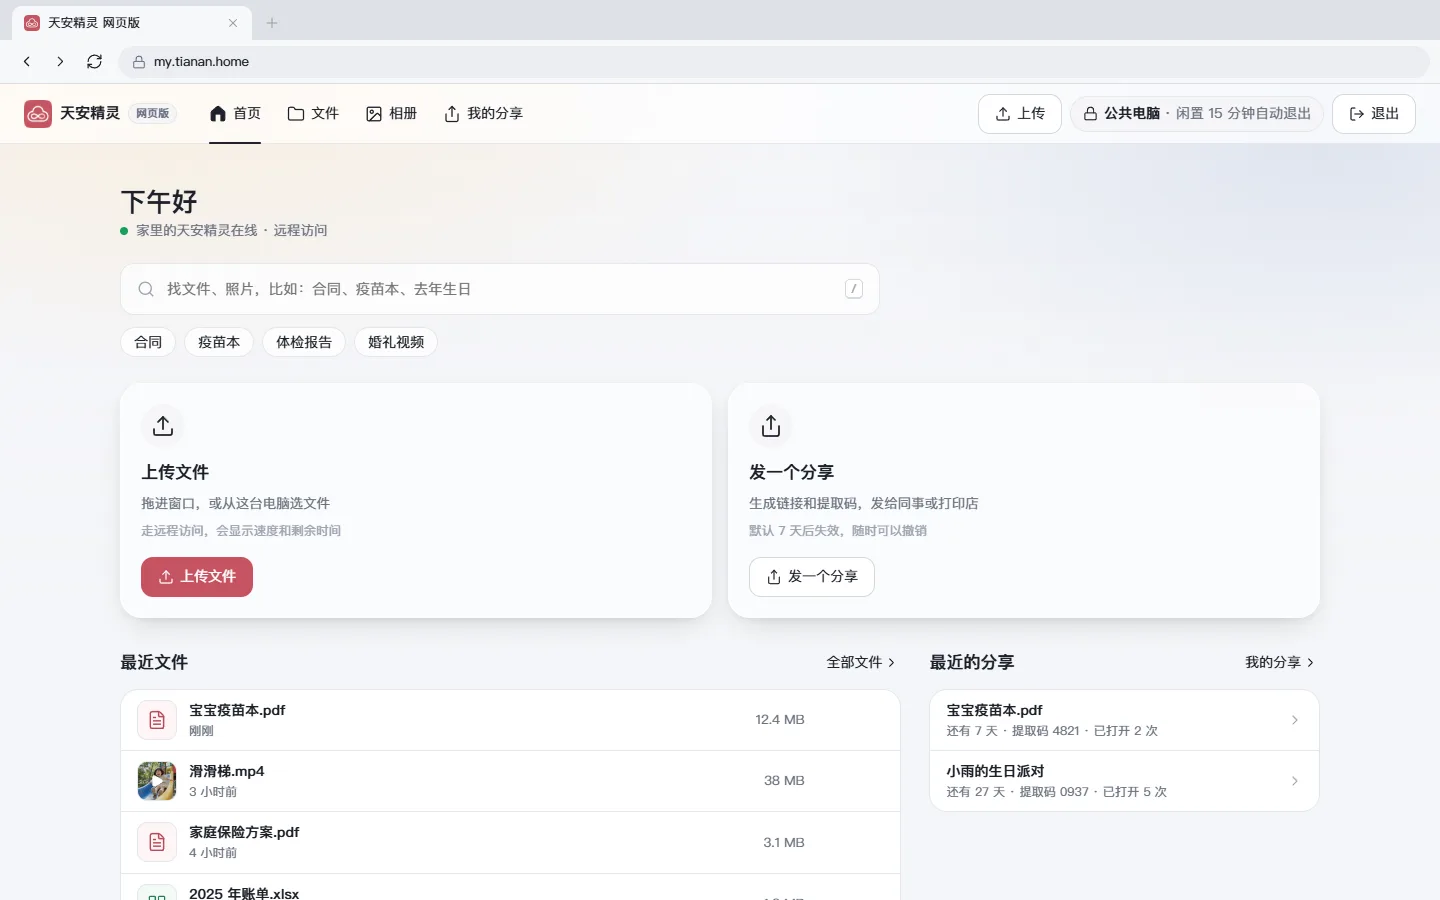Select the 体检报告 suggestion chip
The height and width of the screenshot is (900, 1440).
coord(304,342)
